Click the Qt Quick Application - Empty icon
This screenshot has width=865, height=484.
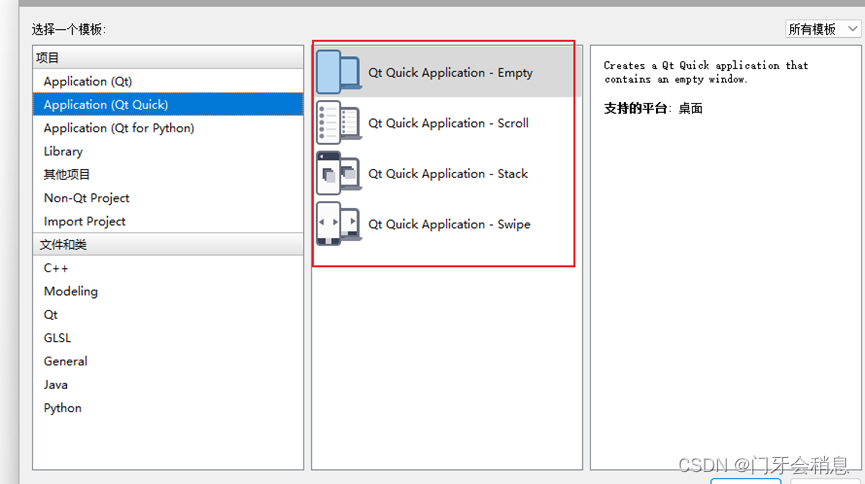339,72
